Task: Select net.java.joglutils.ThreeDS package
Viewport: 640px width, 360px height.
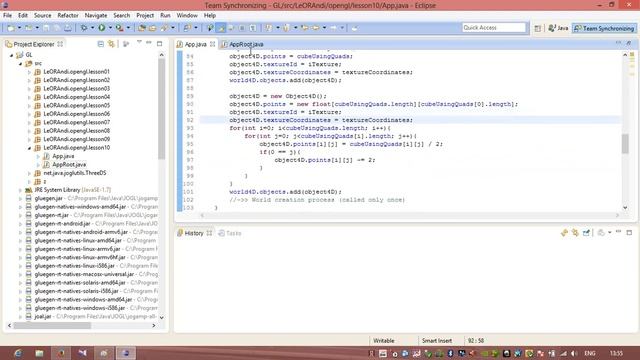Action: 75,173
